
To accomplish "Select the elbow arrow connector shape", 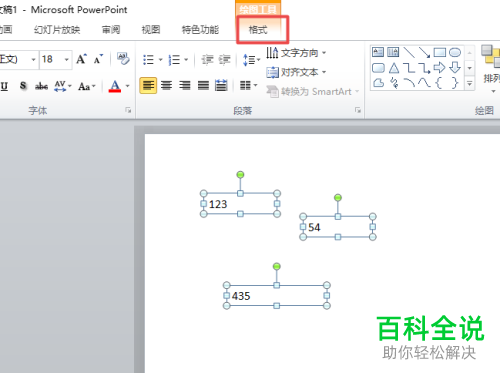I will coord(424,68).
